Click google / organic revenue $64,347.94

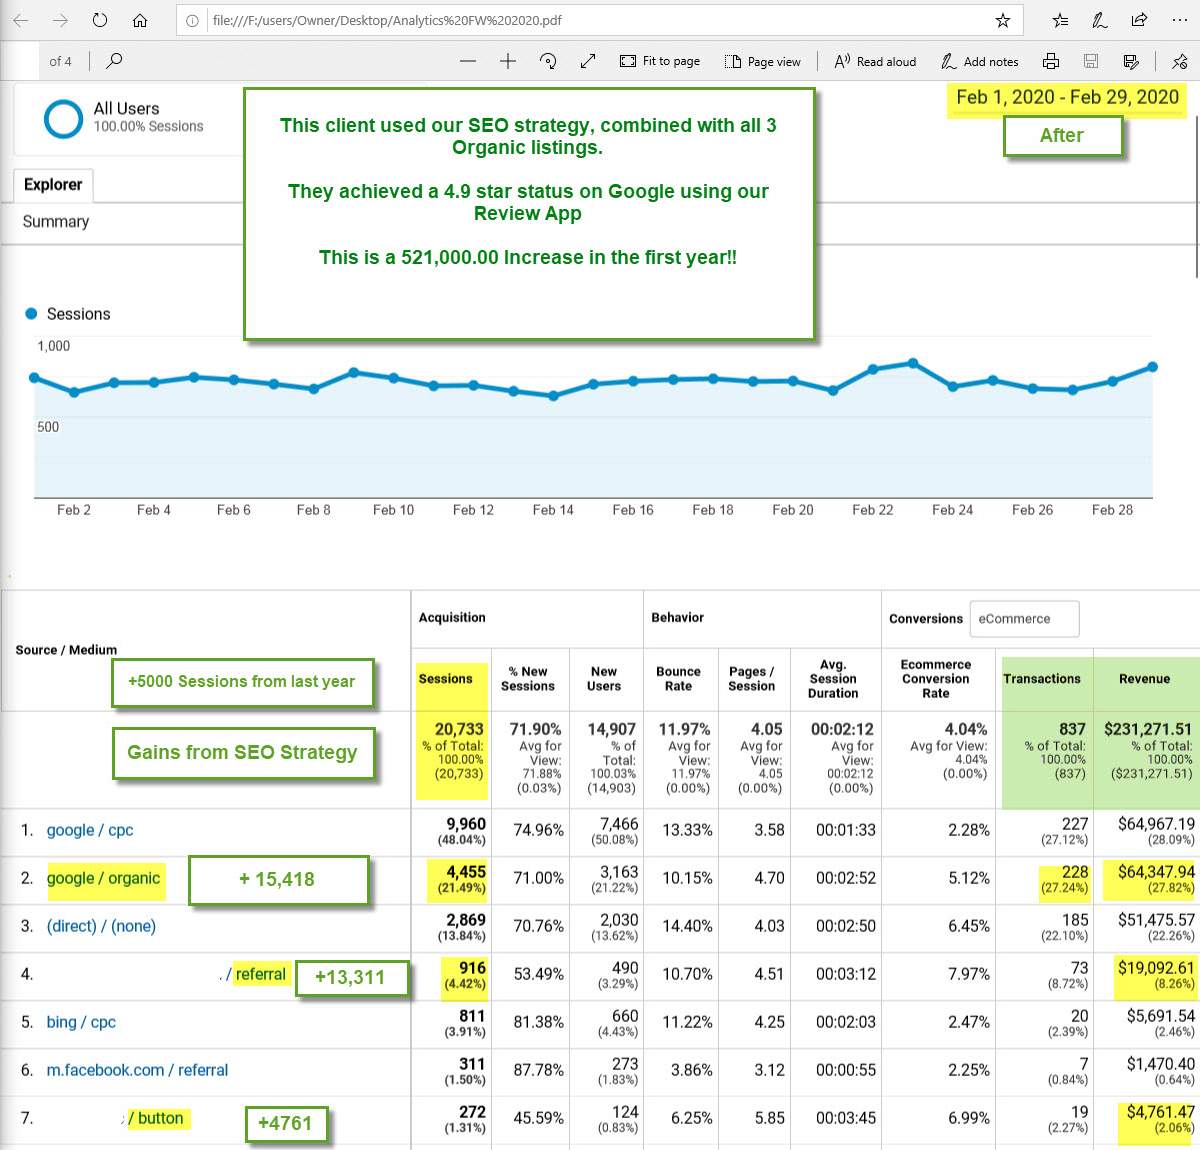1156,872
